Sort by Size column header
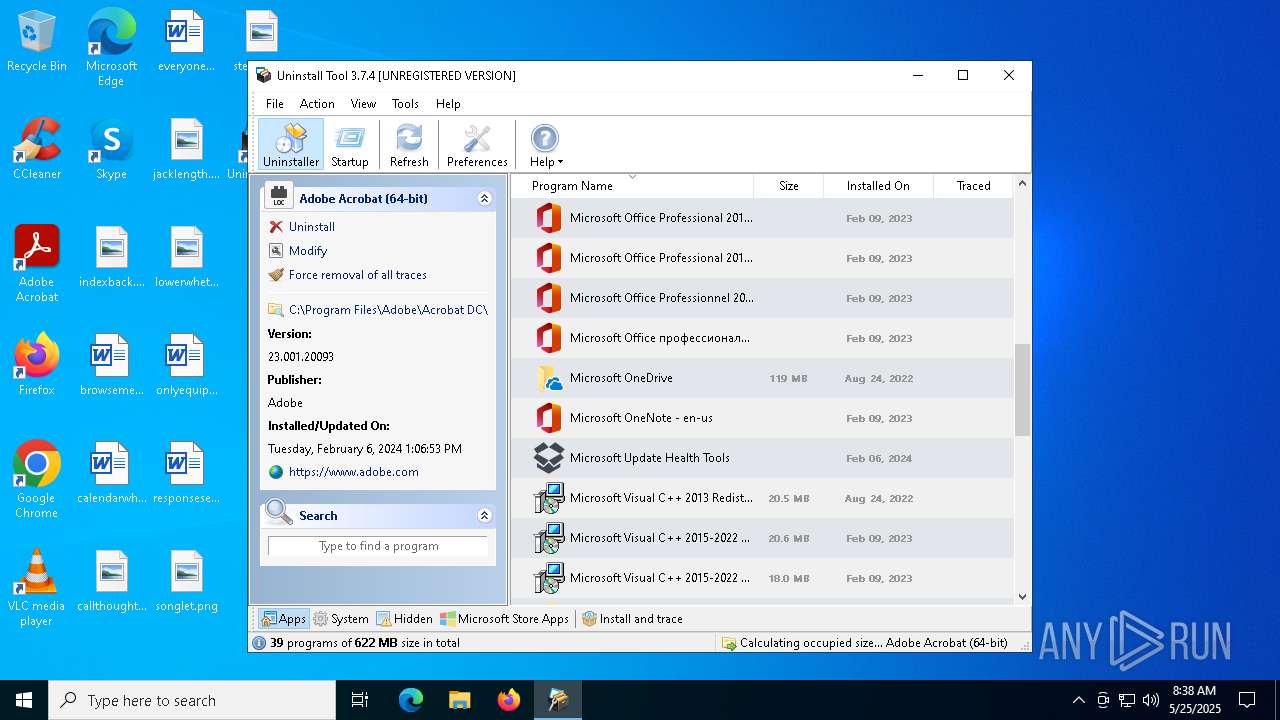 tap(788, 186)
